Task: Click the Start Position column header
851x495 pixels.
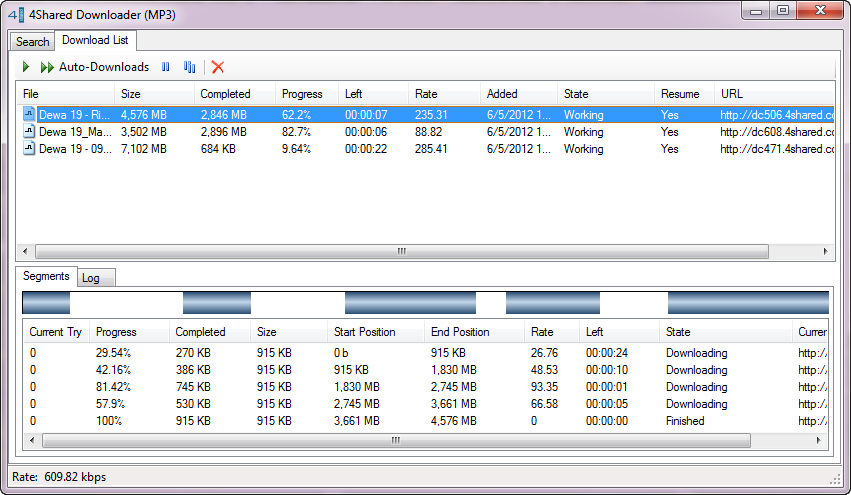Action: (376, 332)
